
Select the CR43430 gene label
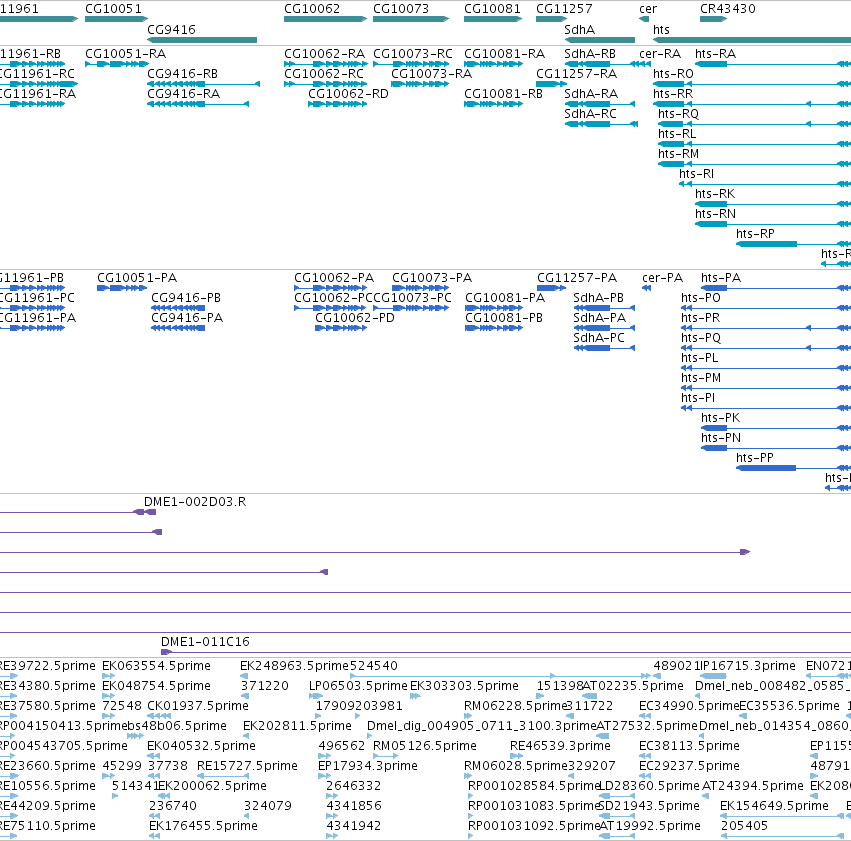[728, 9]
